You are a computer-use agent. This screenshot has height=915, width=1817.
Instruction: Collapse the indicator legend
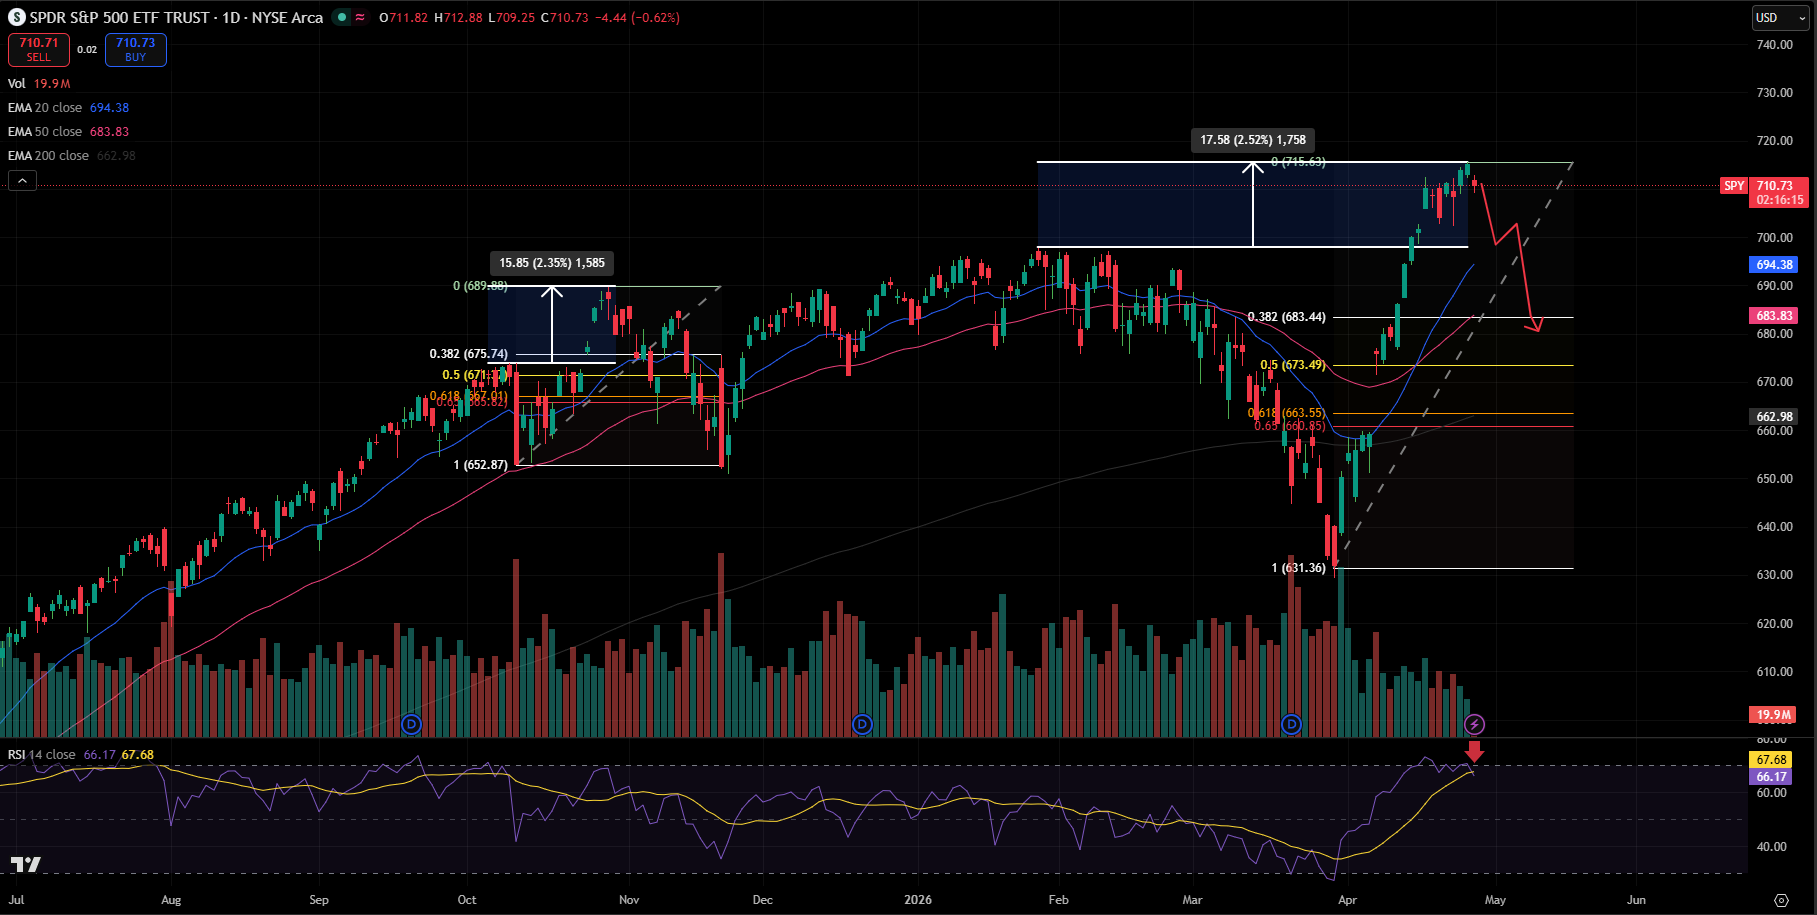point(22,180)
